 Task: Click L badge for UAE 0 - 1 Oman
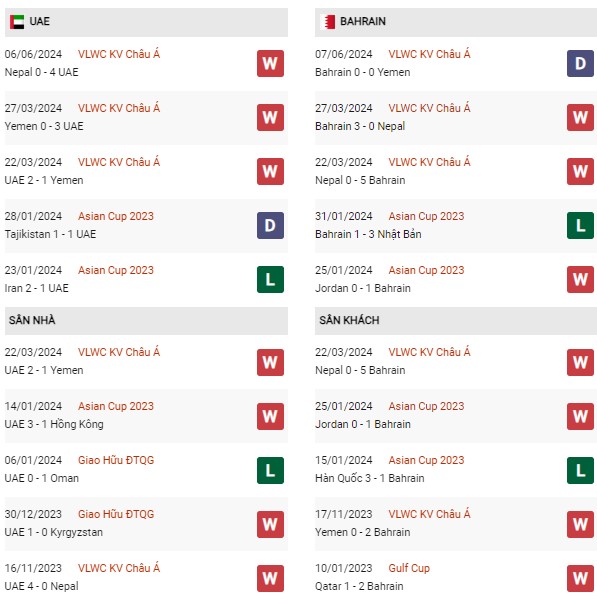(x=270, y=470)
